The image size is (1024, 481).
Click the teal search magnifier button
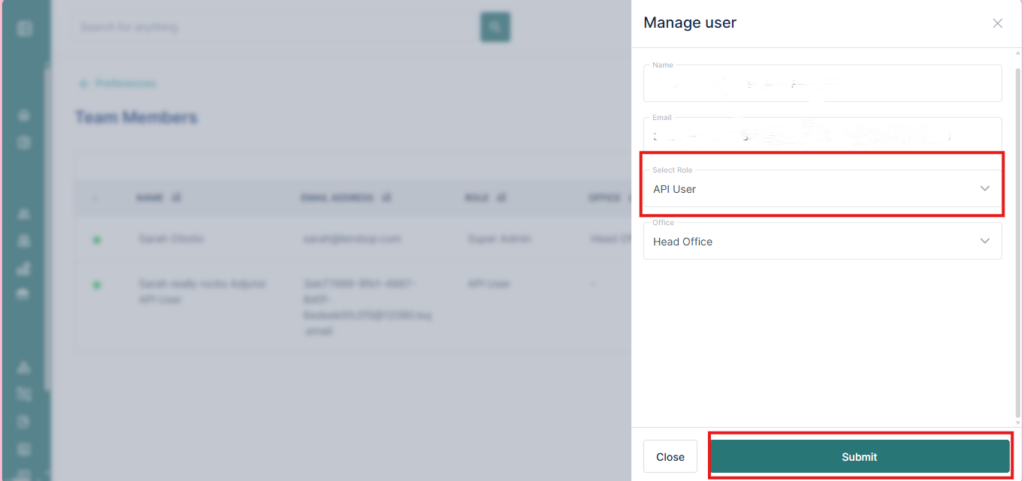tap(495, 27)
